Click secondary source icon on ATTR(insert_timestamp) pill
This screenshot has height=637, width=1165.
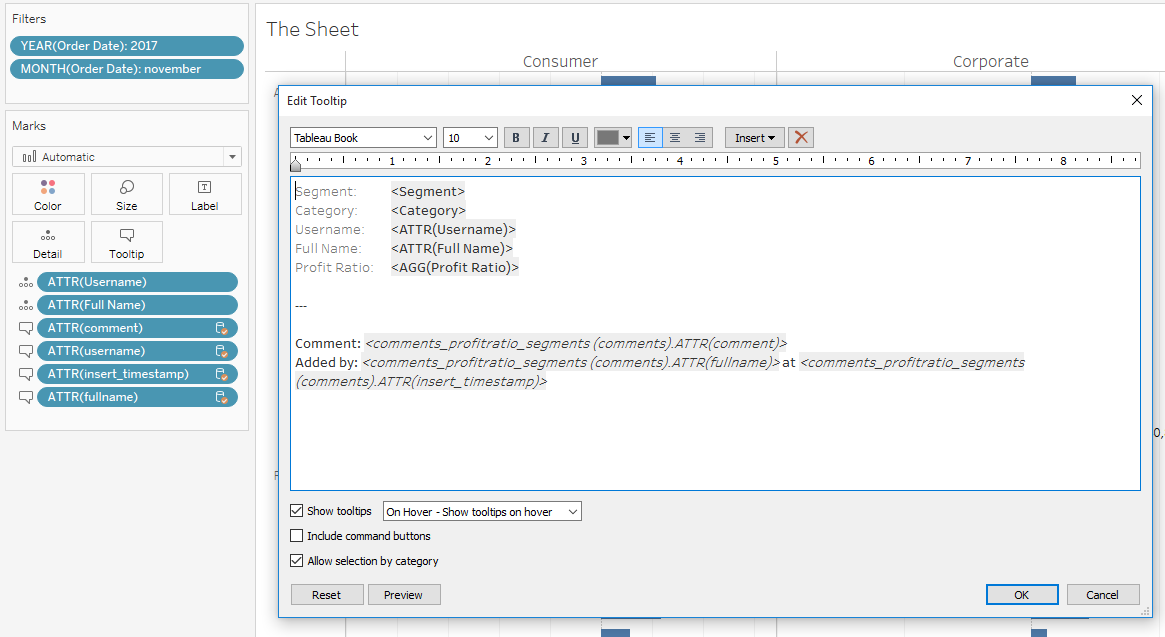point(221,374)
